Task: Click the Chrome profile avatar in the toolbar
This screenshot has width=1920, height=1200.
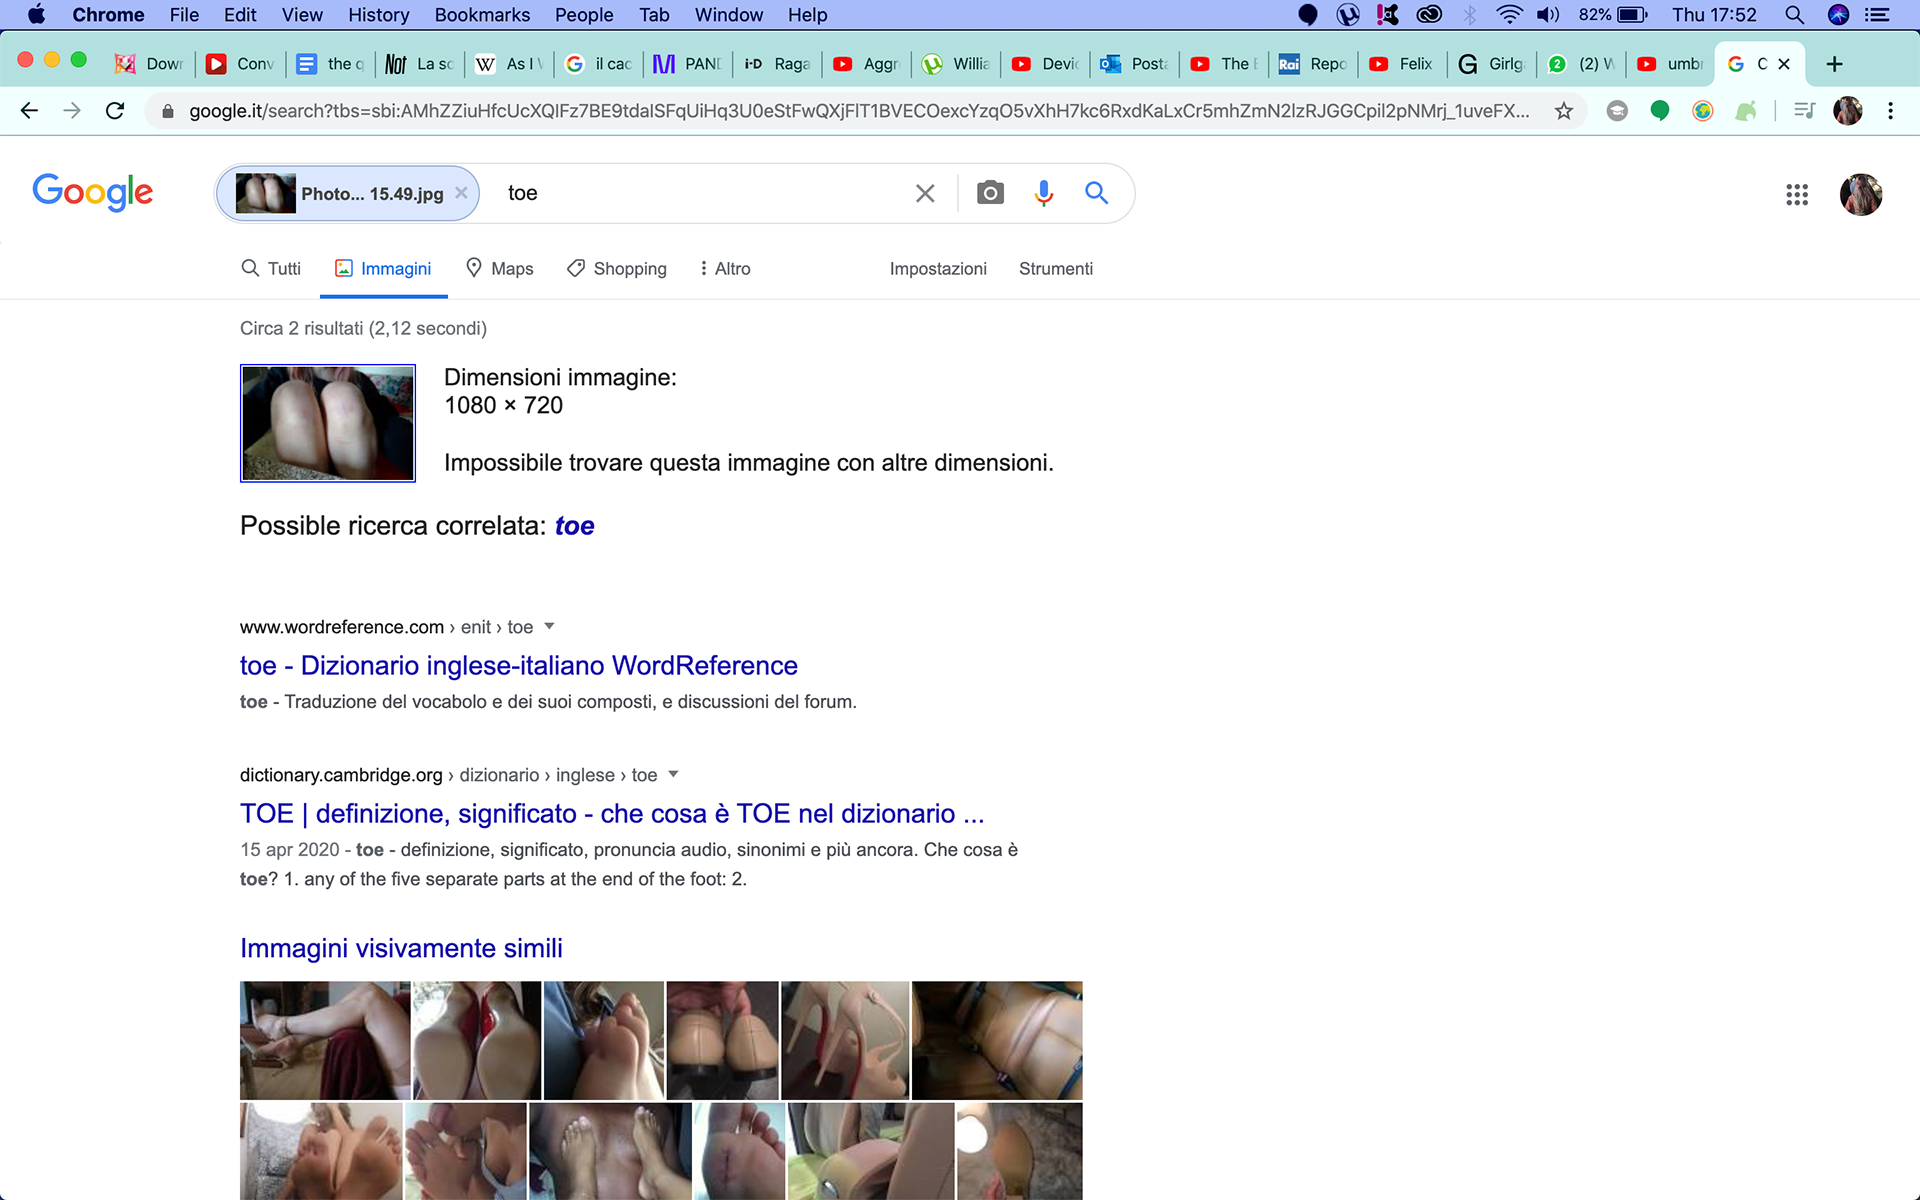Action: [1848, 110]
